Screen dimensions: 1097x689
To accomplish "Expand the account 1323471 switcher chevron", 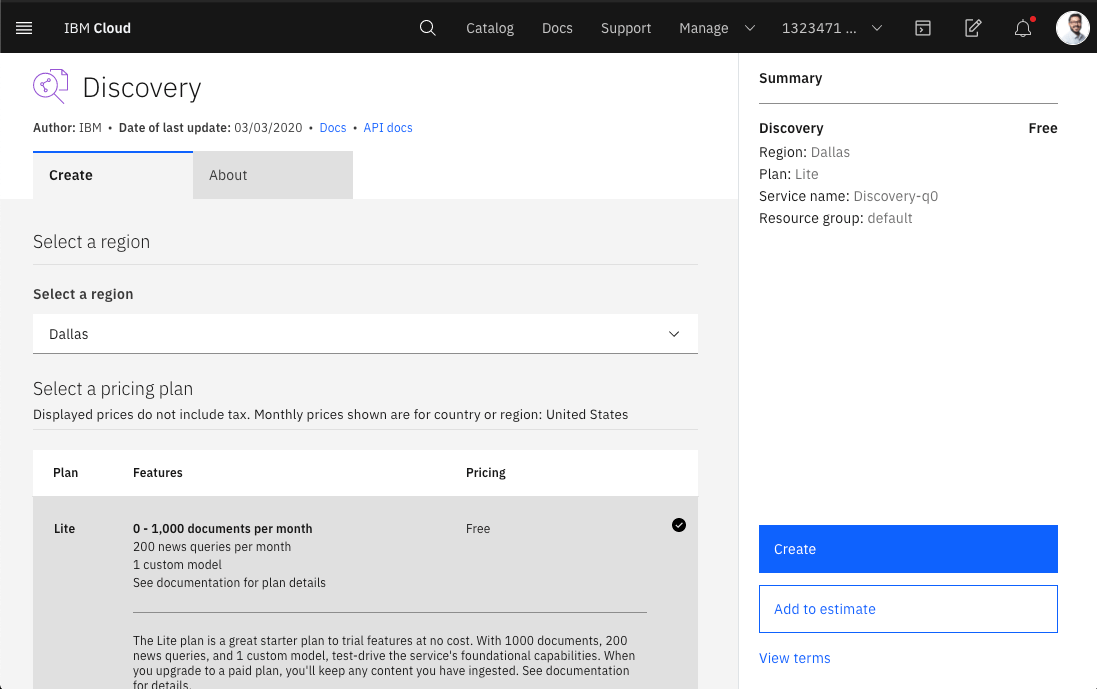I will click(877, 28).
